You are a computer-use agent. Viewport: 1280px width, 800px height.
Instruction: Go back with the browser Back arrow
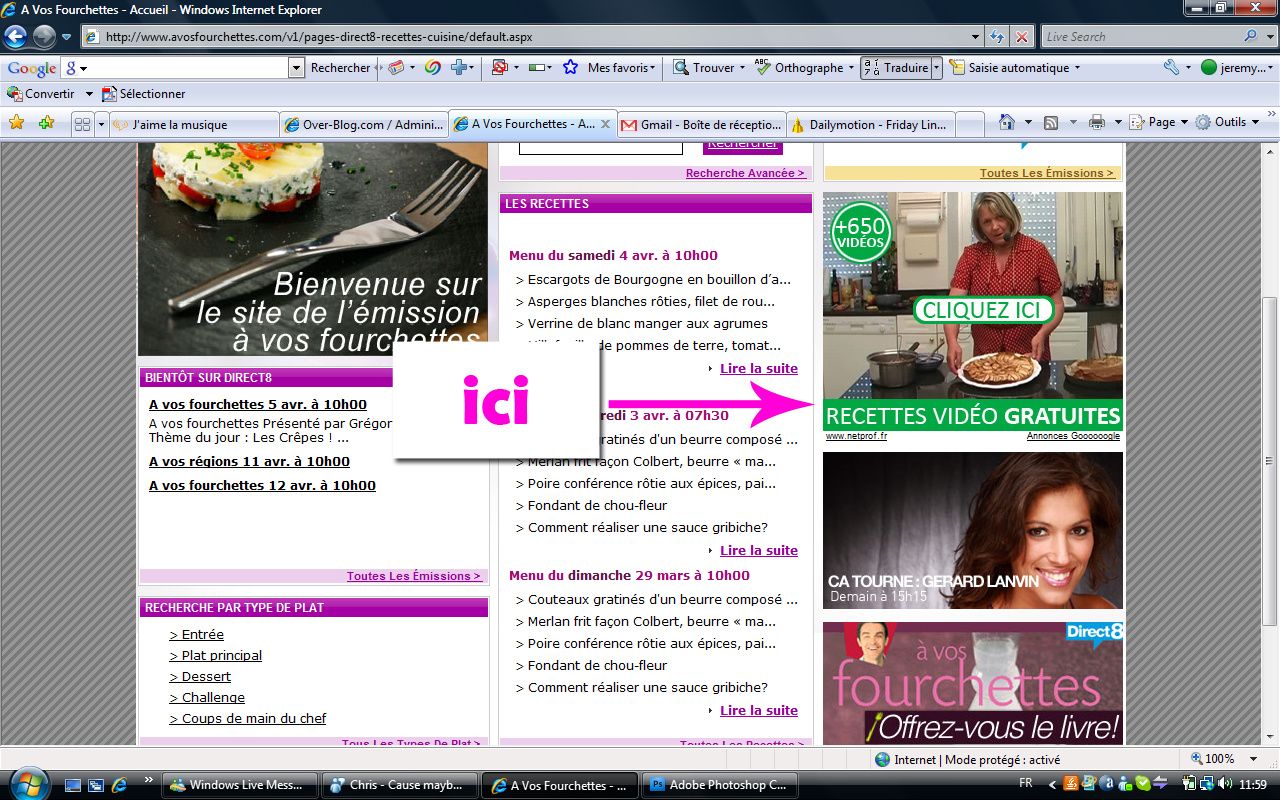pyautogui.click(x=15, y=37)
